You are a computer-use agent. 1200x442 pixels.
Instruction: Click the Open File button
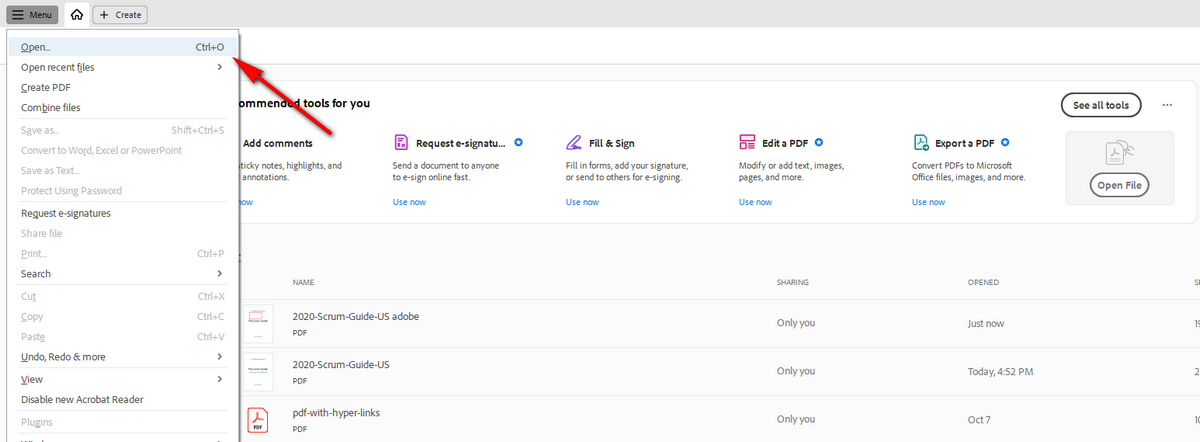(x=1119, y=186)
